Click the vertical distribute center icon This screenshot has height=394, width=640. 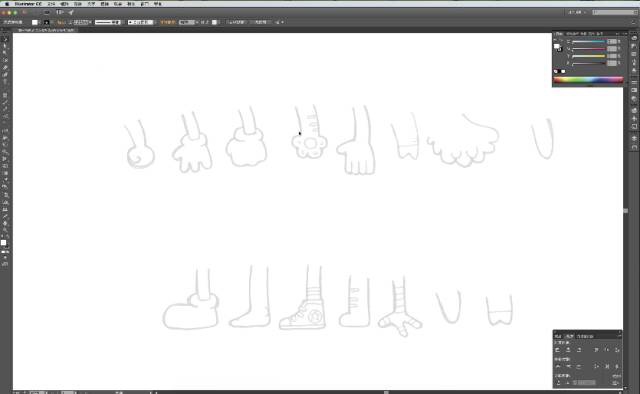(568, 366)
